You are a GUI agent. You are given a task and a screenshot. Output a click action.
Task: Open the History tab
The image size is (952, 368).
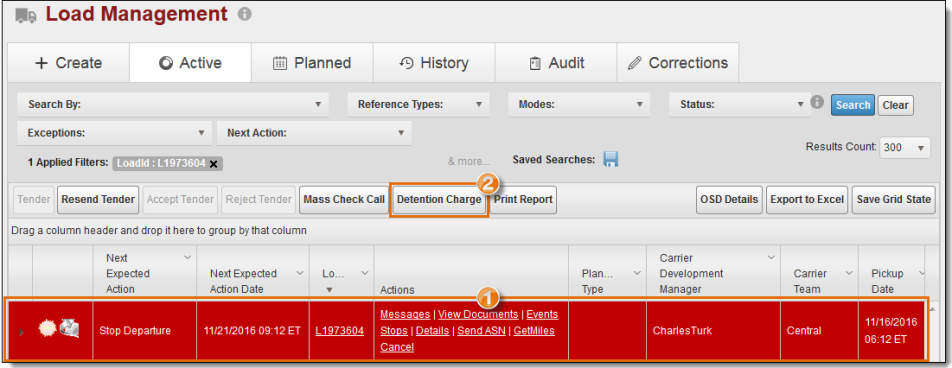point(434,63)
